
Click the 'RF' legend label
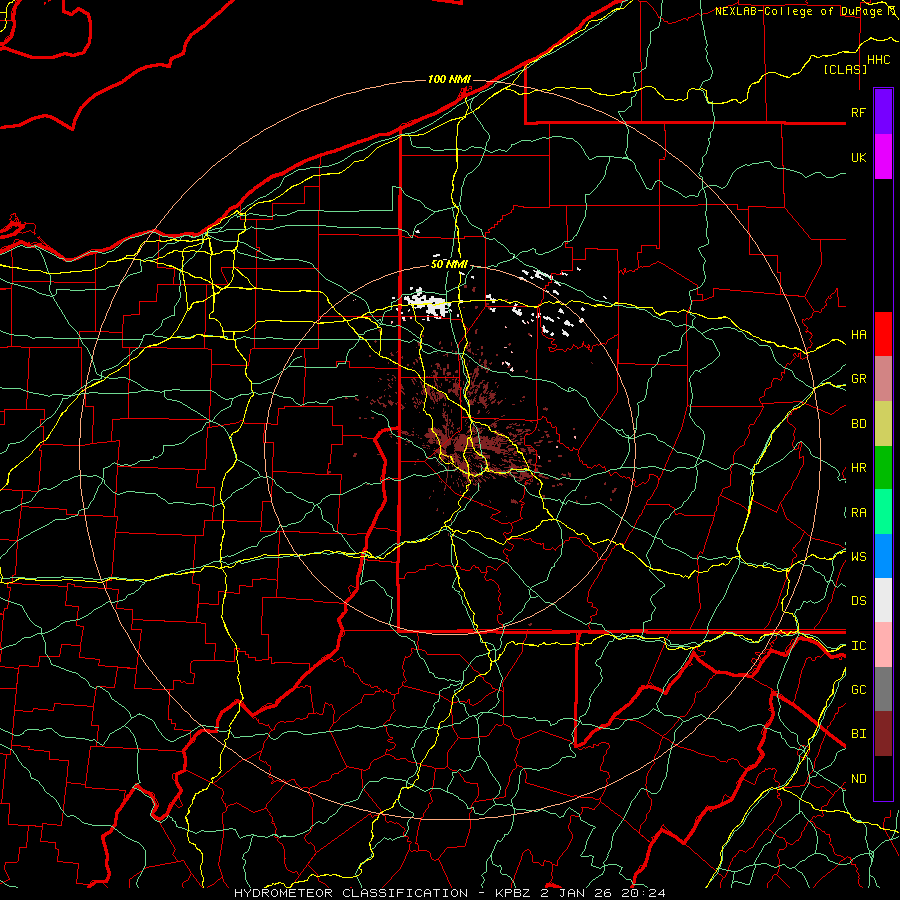click(x=858, y=112)
